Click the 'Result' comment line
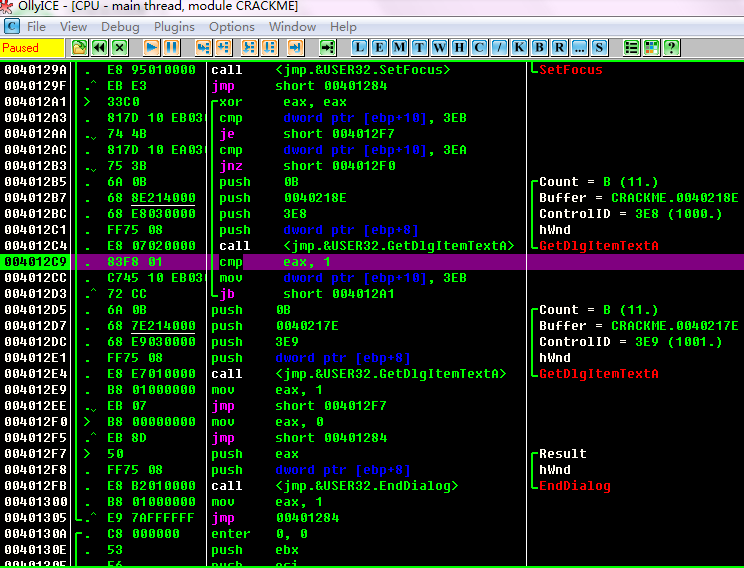The width and height of the screenshot is (744, 568). point(563,454)
